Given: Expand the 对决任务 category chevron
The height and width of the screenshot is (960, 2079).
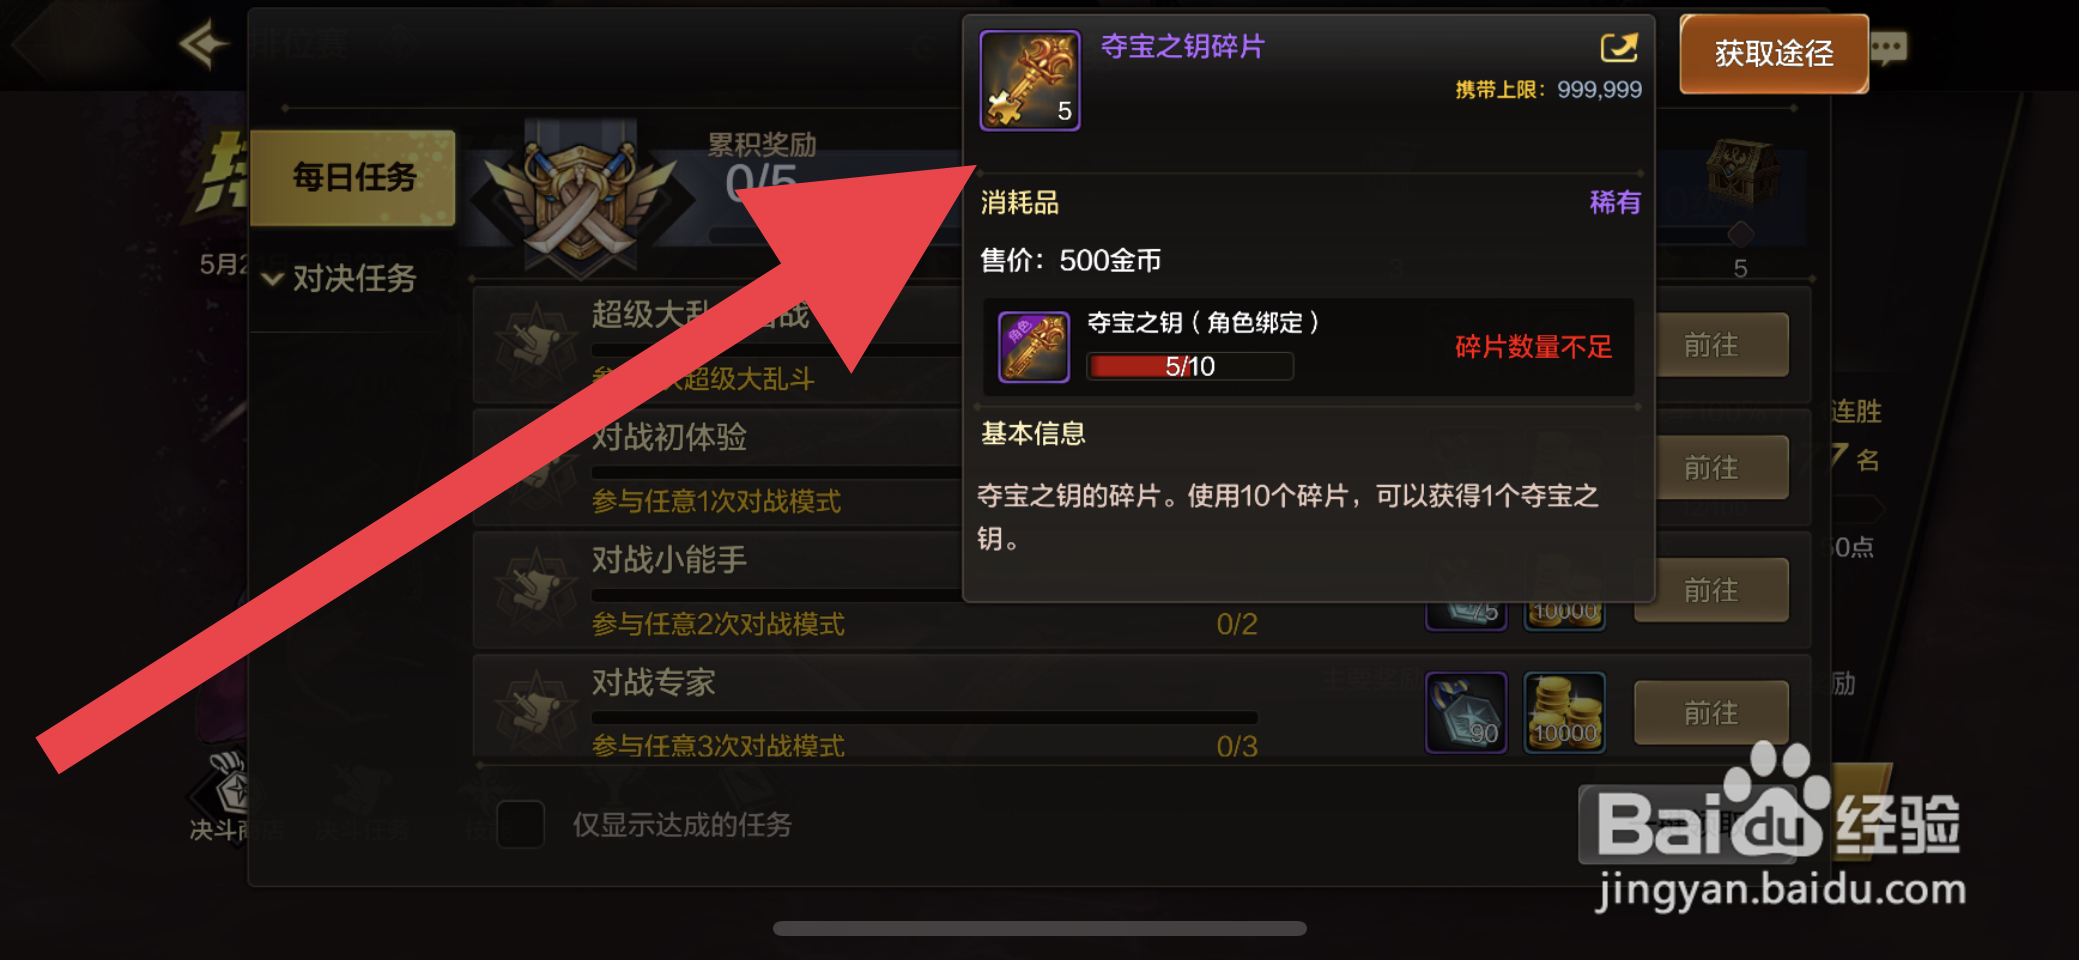Looking at the screenshot, I should tap(272, 279).
